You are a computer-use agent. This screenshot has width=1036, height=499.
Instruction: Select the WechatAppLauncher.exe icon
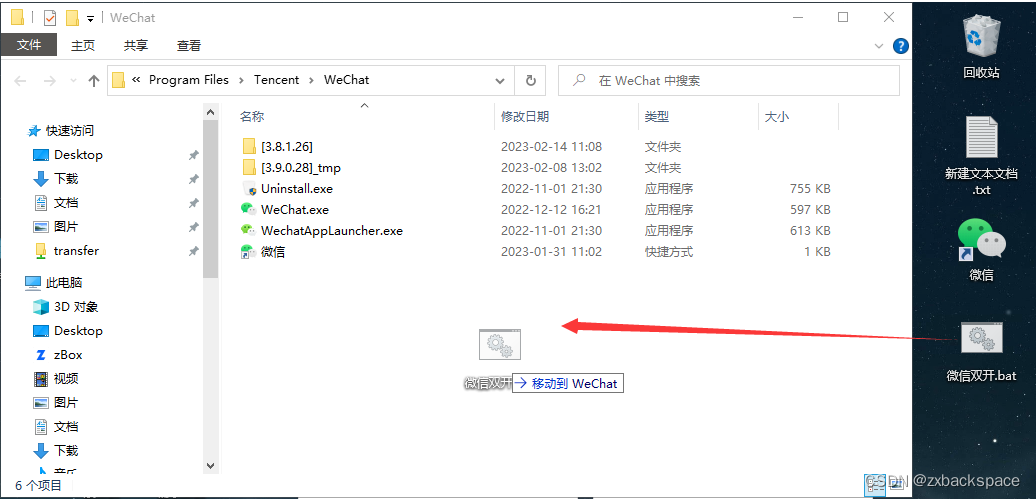[248, 230]
